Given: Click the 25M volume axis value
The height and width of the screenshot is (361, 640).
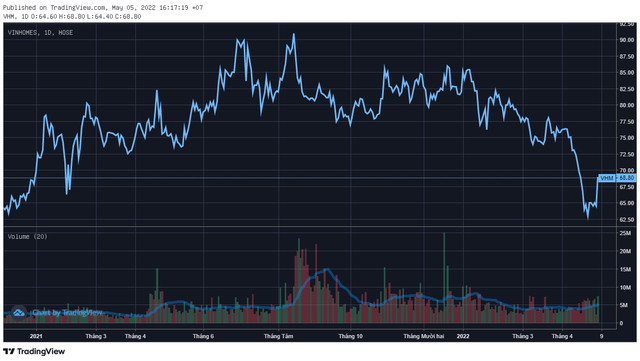Looking at the screenshot, I should point(625,233).
